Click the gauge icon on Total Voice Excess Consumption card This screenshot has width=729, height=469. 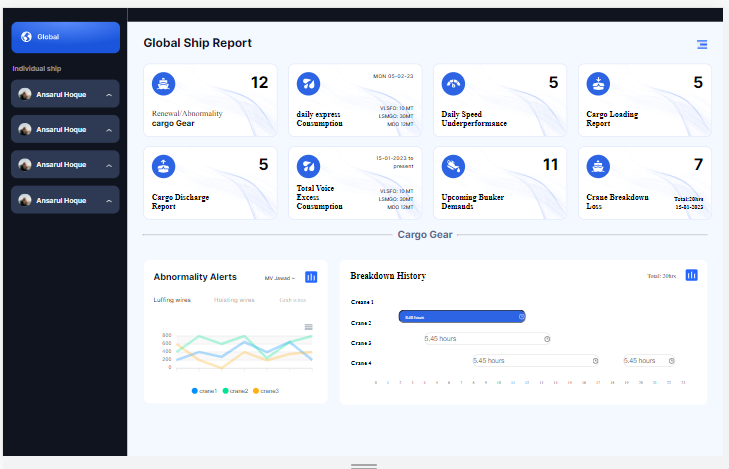tap(308, 166)
